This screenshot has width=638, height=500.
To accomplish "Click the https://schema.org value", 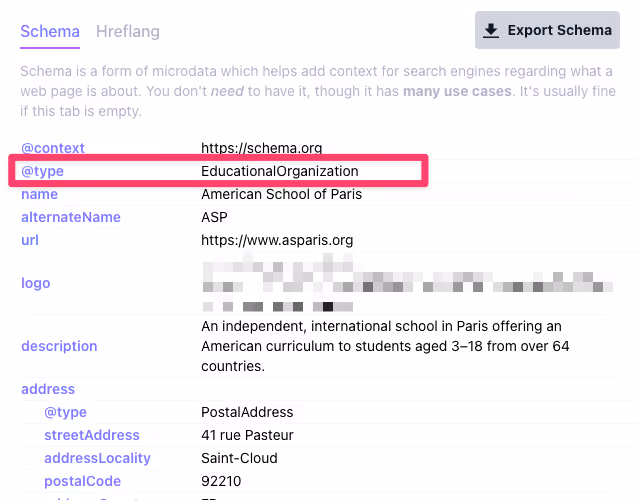I will 262,148.
